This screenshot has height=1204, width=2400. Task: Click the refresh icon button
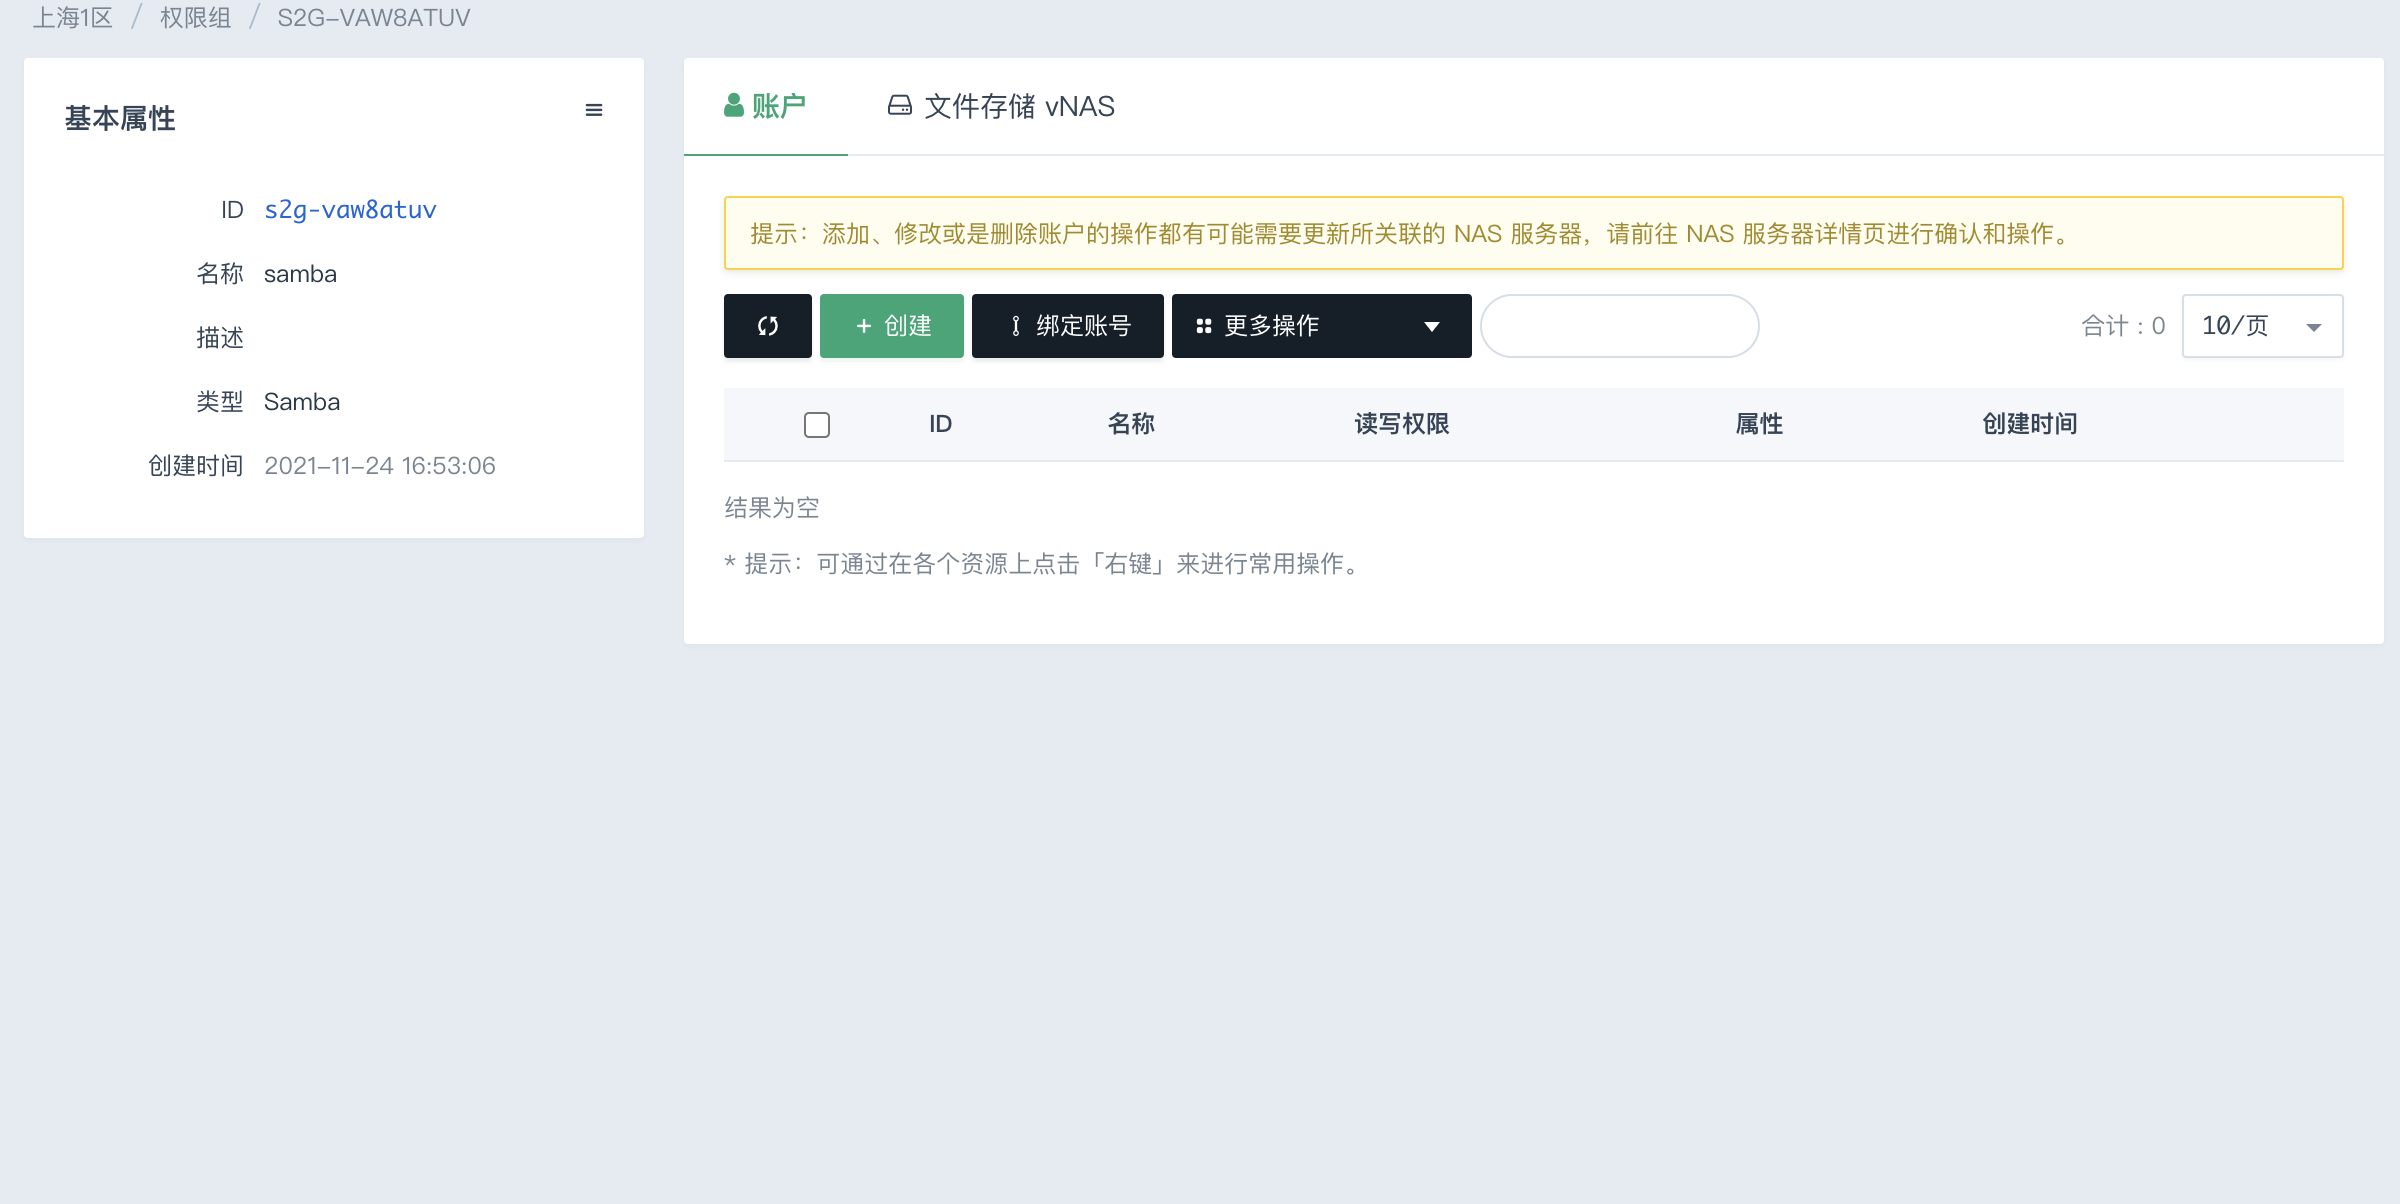click(x=767, y=326)
